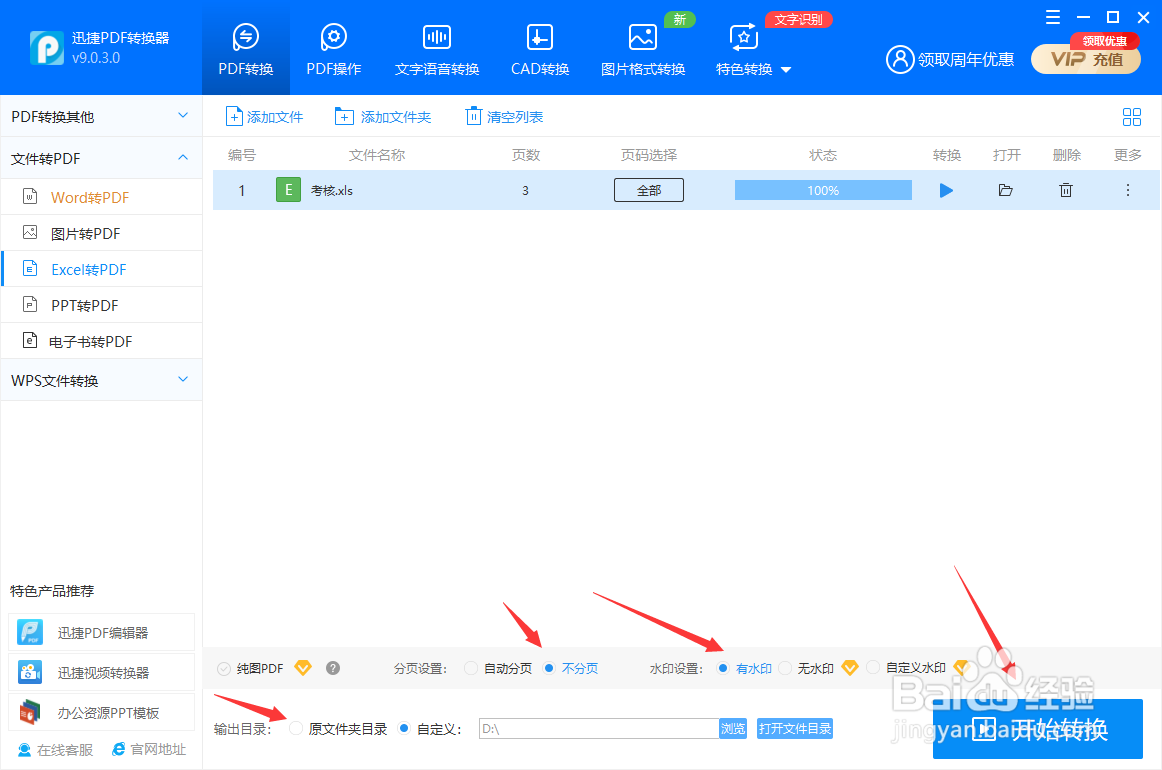Delete 考核.xls using the trash icon
1162x770 pixels.
coord(1066,189)
